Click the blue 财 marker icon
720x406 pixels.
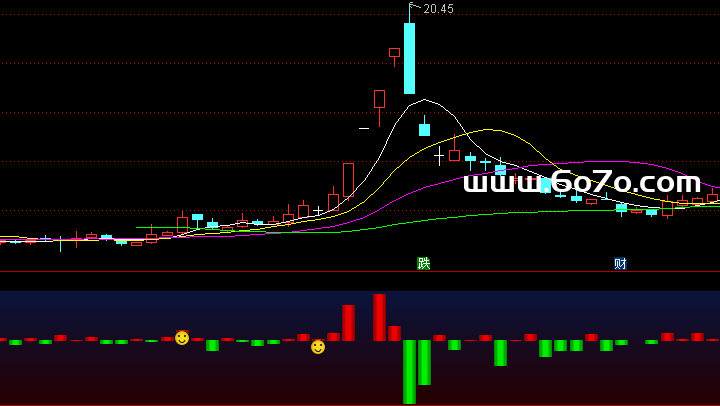(620, 263)
